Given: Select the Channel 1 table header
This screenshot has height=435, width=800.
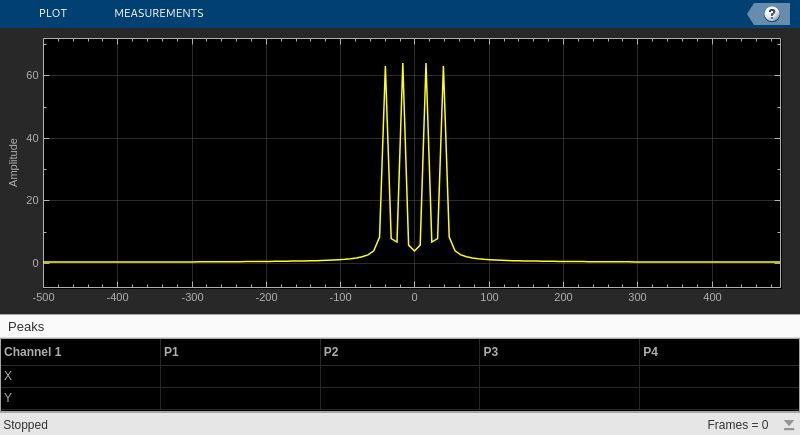Looking at the screenshot, I should coord(33,352).
